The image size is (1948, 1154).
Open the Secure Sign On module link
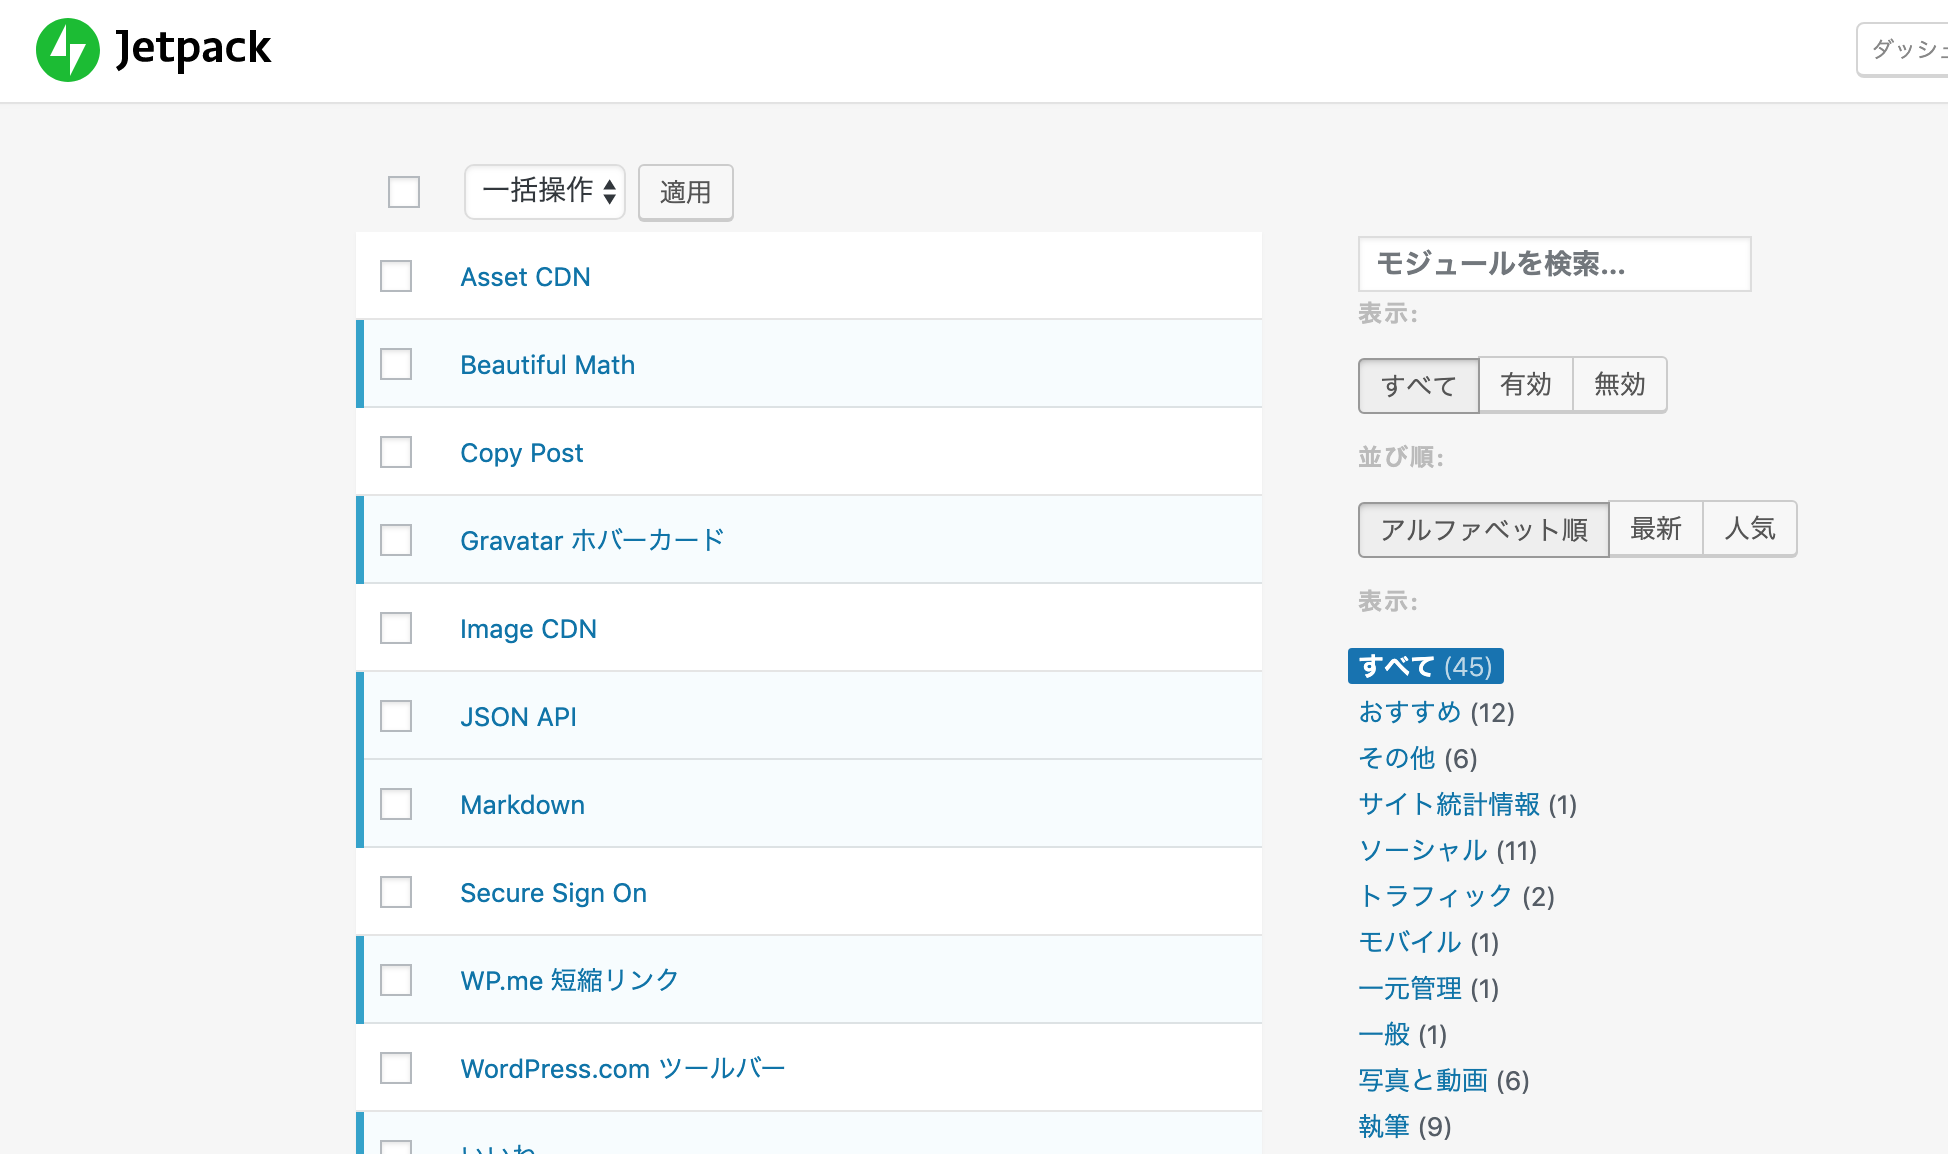pyautogui.click(x=553, y=893)
